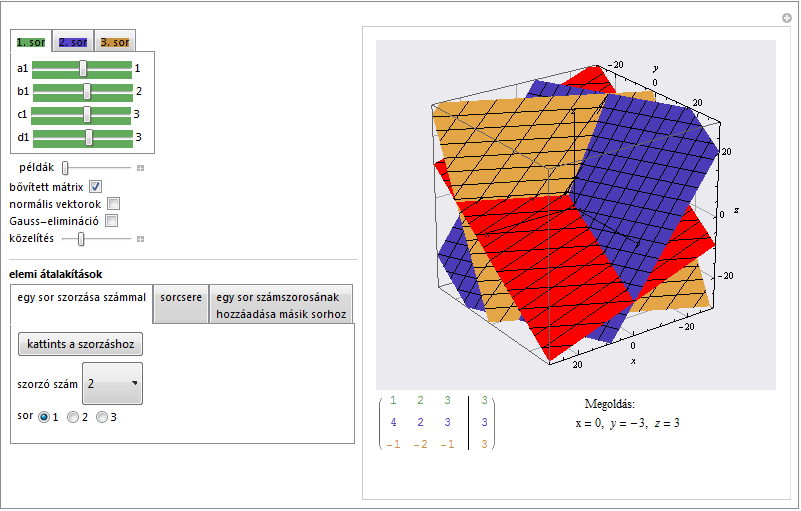Image resolution: width=801 pixels, height=511 pixels.
Task: Open the sorcsere tab
Action: coord(181,304)
